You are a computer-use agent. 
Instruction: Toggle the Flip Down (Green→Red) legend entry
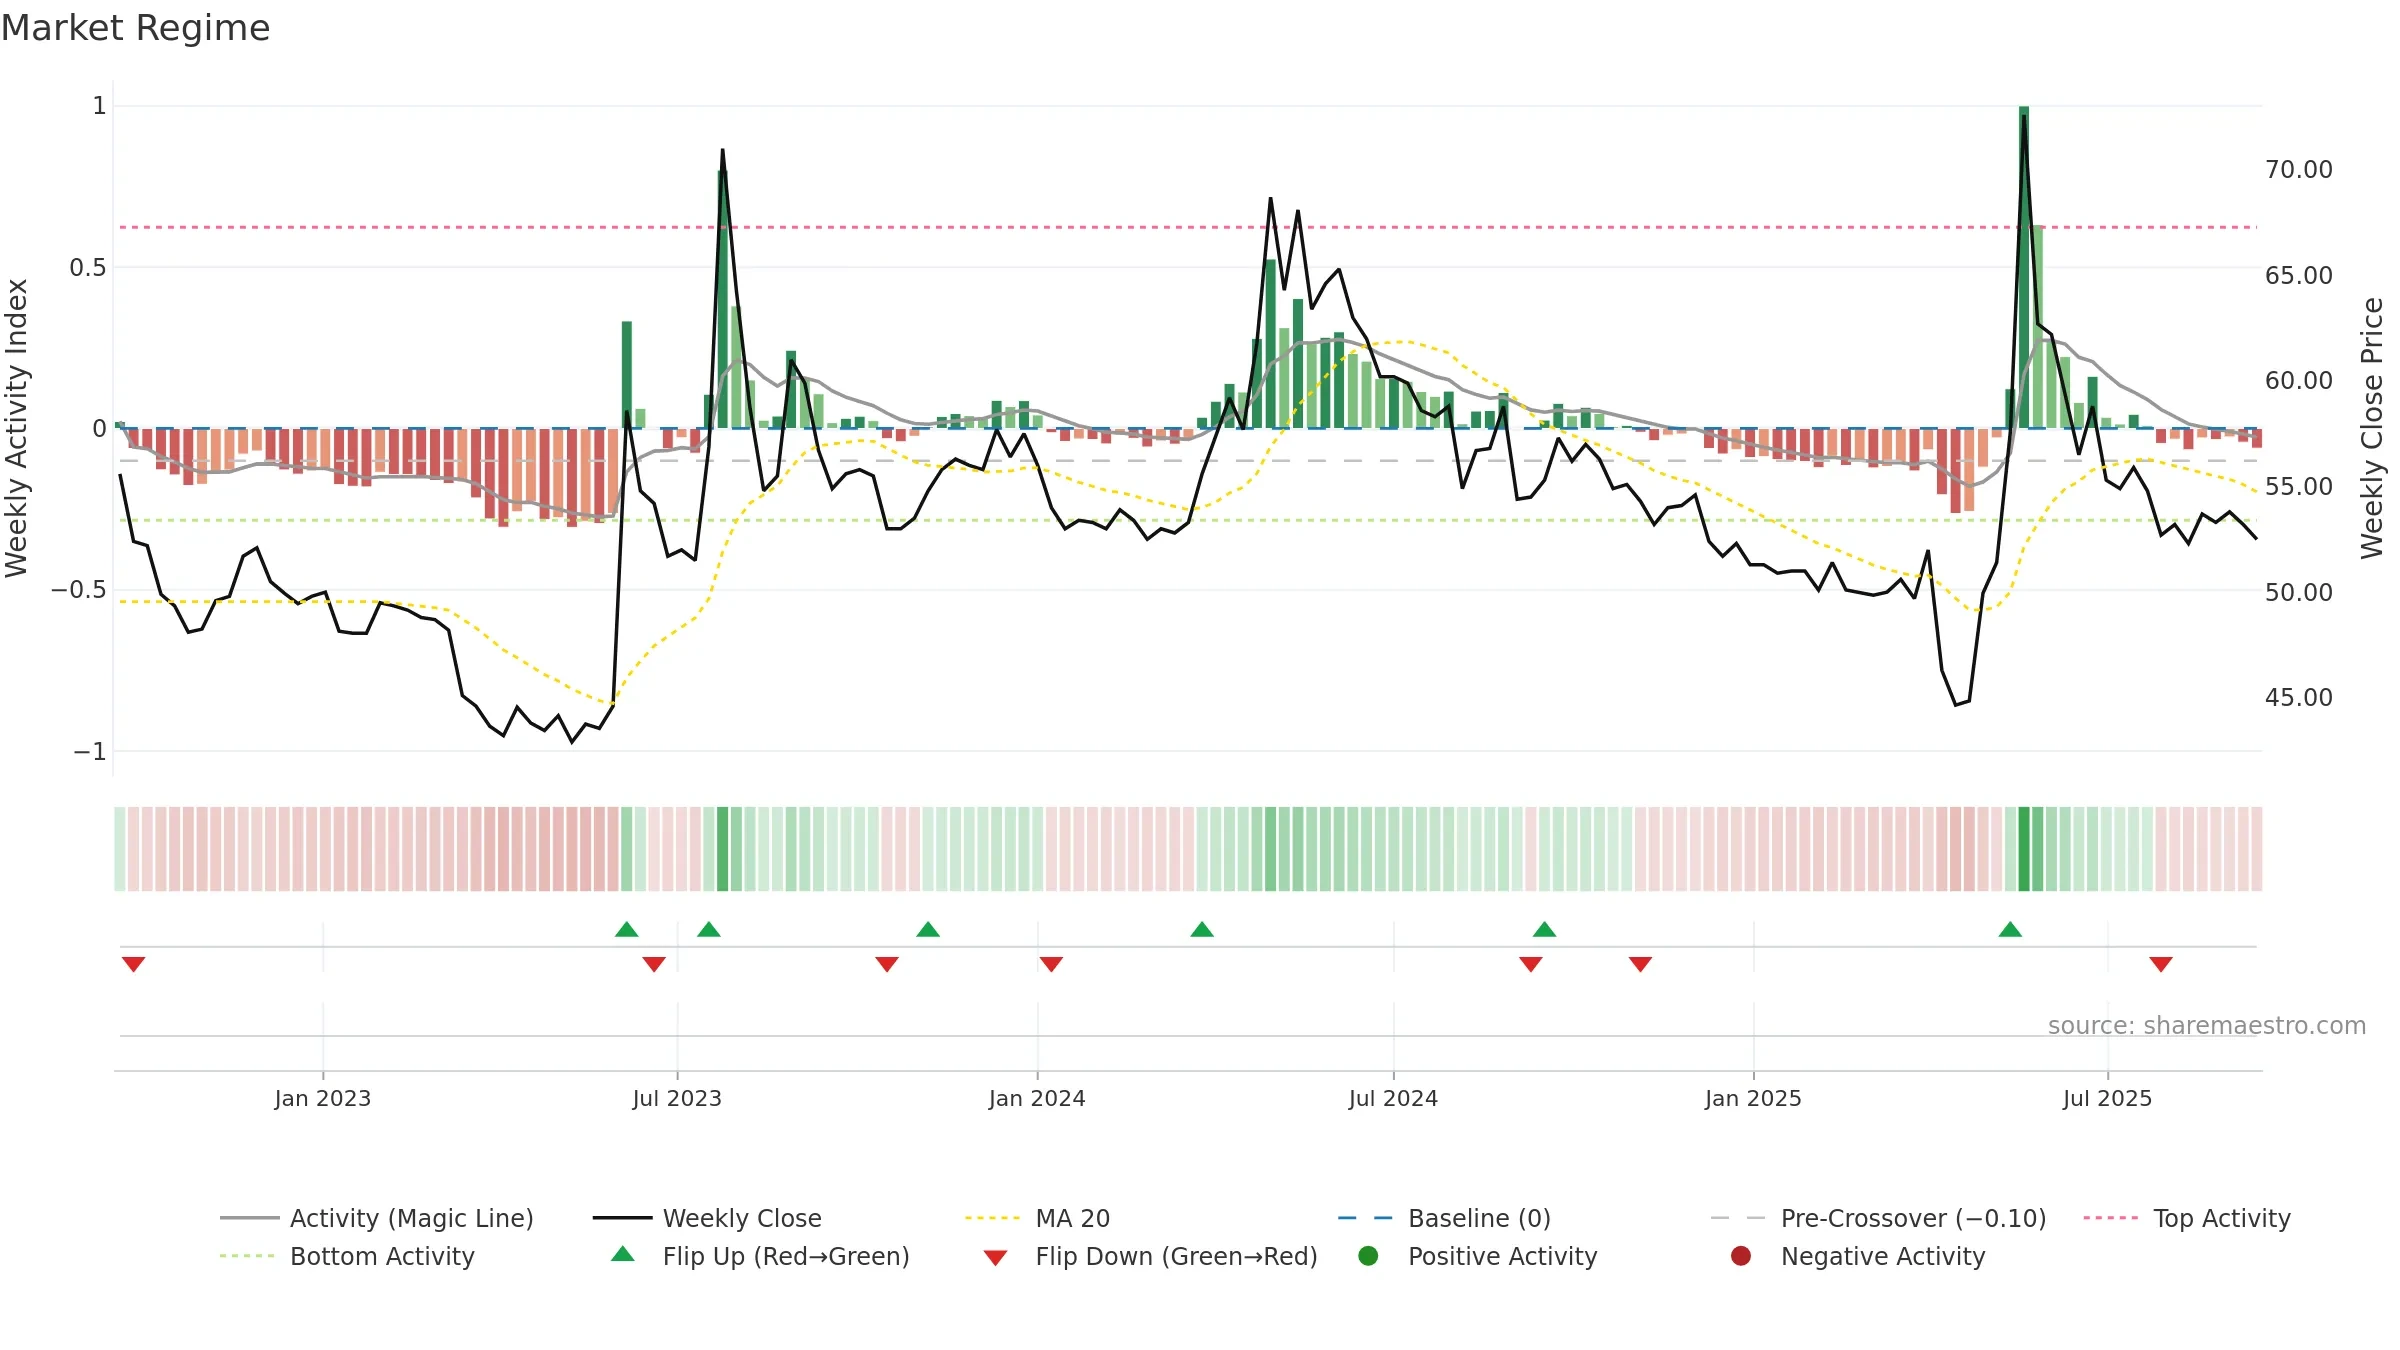(x=1150, y=1256)
